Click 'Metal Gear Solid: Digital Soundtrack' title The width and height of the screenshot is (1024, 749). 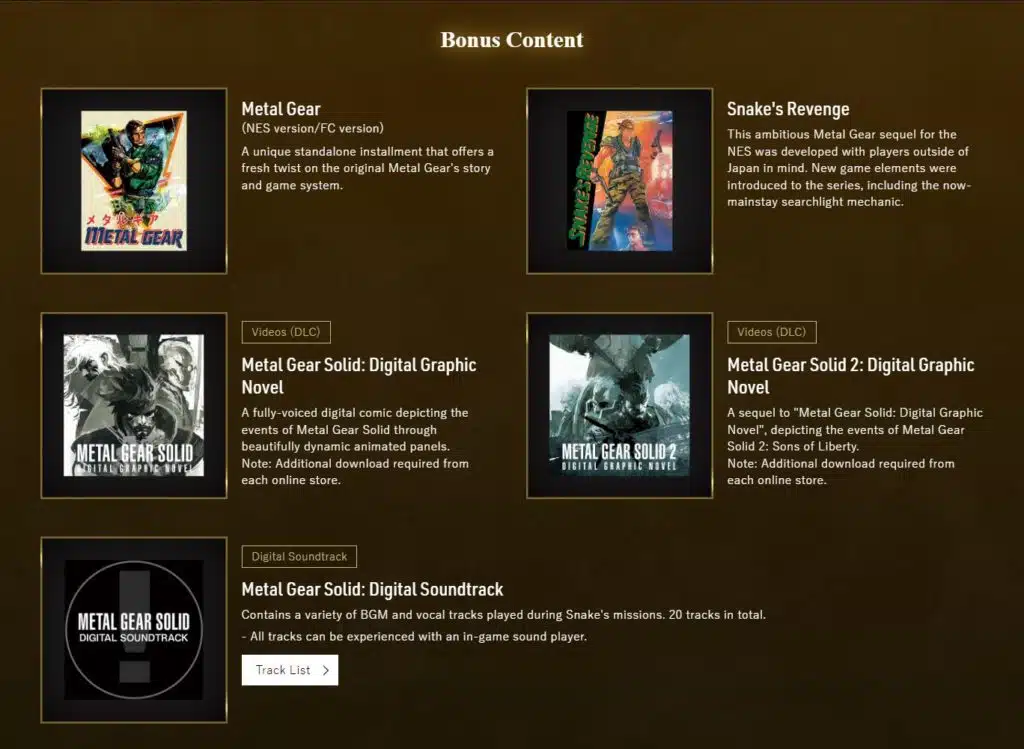point(372,590)
